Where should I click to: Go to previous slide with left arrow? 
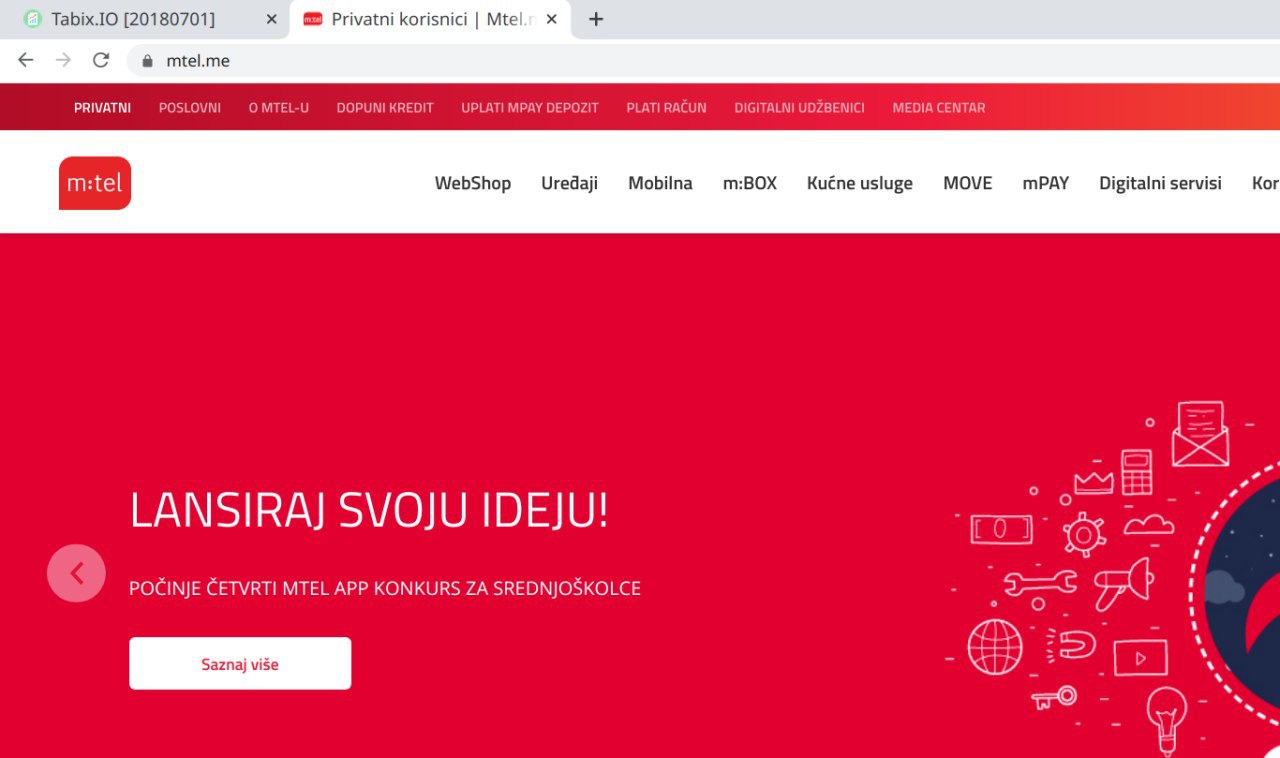tap(76, 573)
